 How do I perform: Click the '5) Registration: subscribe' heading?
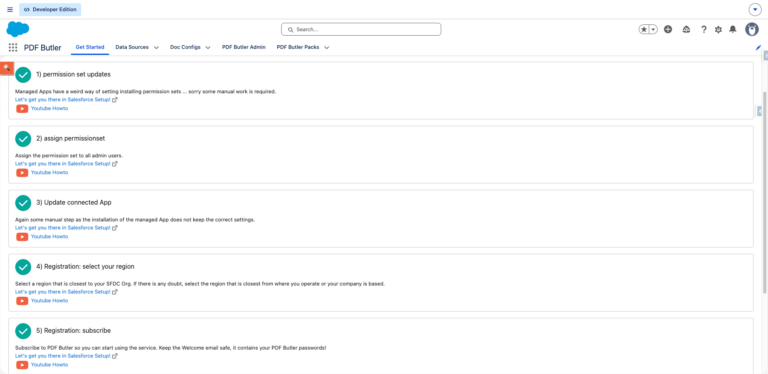tap(73, 331)
